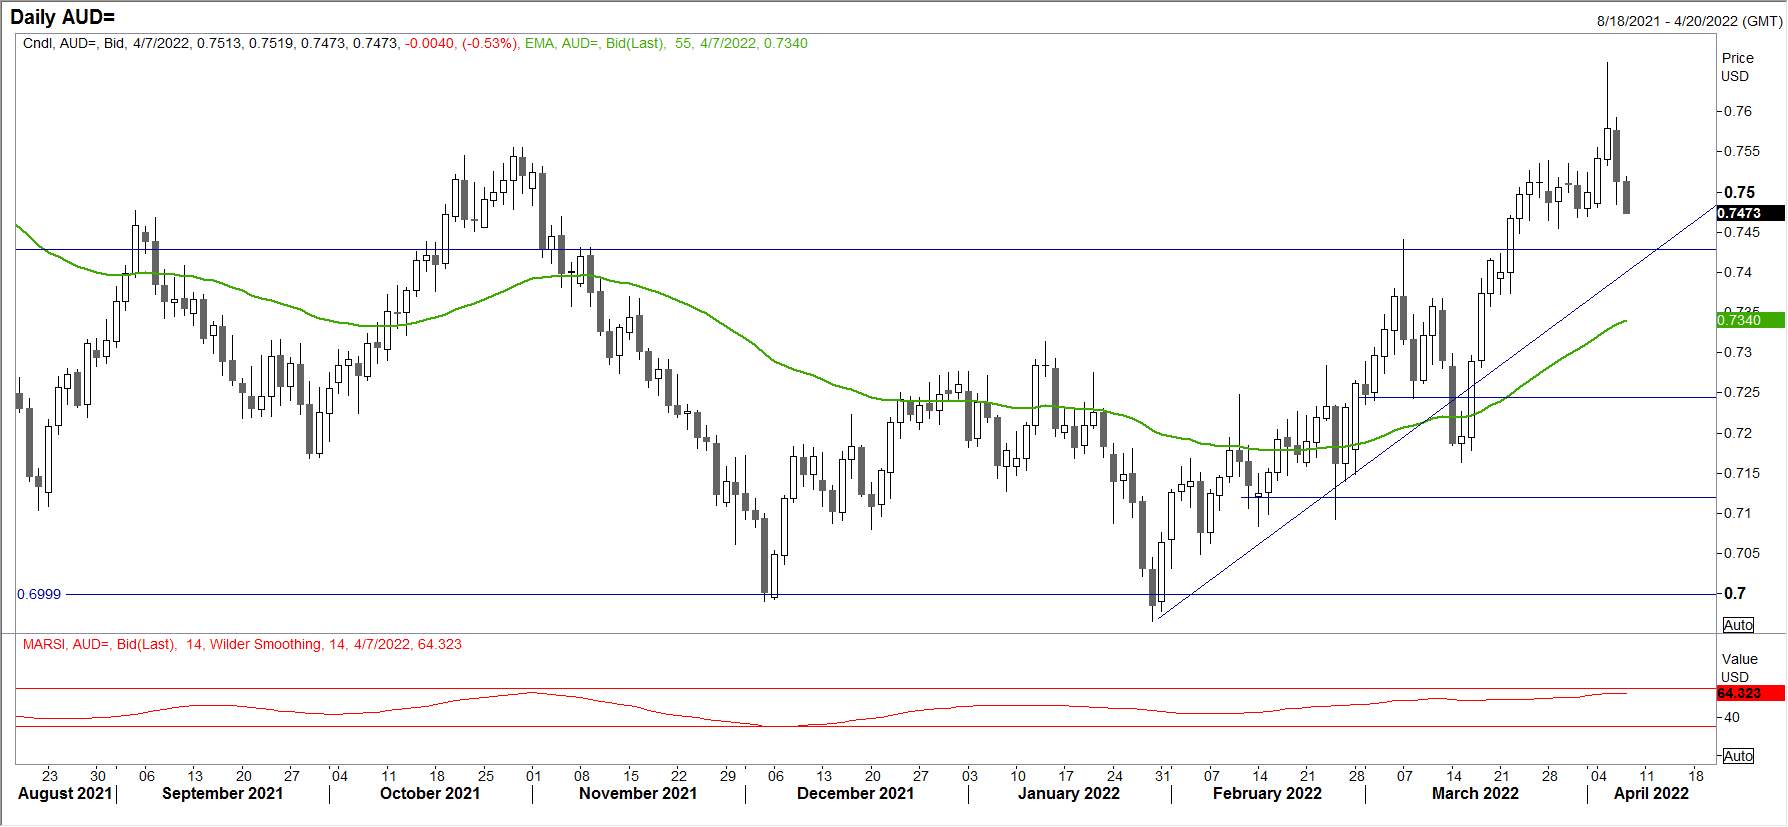Click the Auto button on MARSI axis
This screenshot has height=827, width=1788.
point(1738,756)
